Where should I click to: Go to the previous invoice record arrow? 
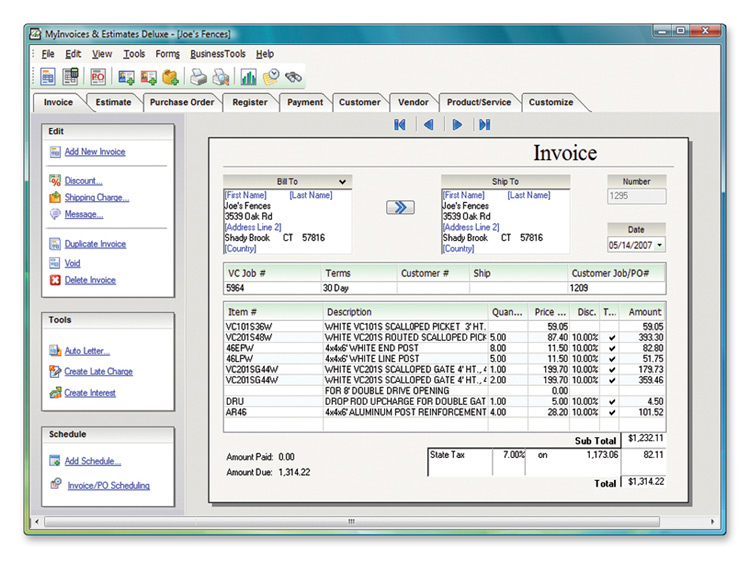(429, 125)
